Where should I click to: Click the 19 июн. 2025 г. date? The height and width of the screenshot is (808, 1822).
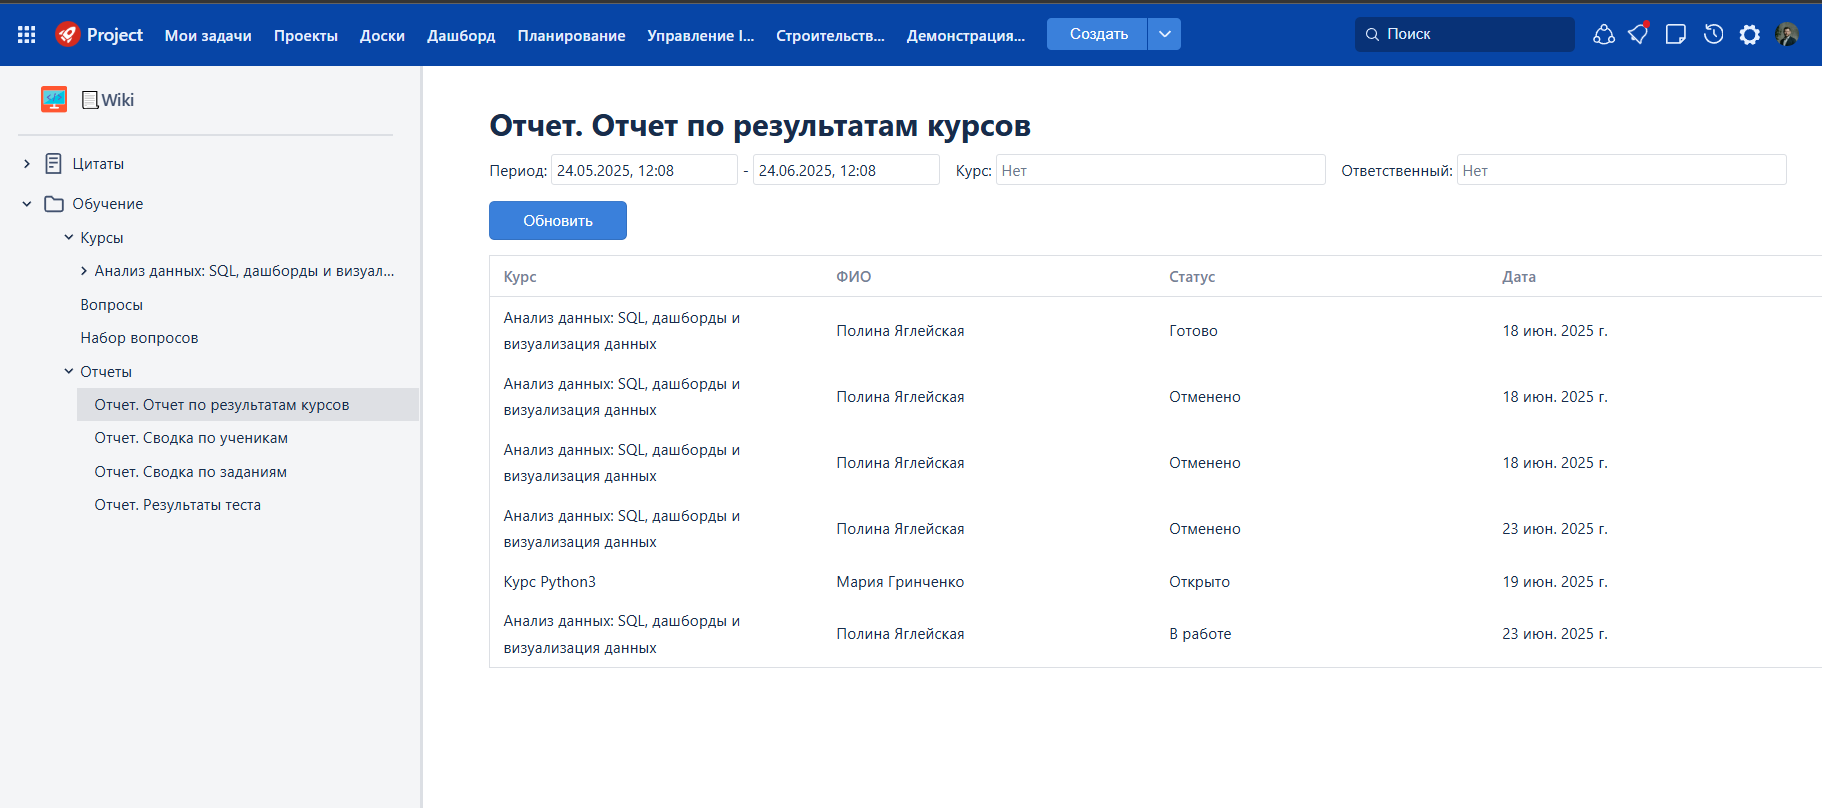[1555, 582]
